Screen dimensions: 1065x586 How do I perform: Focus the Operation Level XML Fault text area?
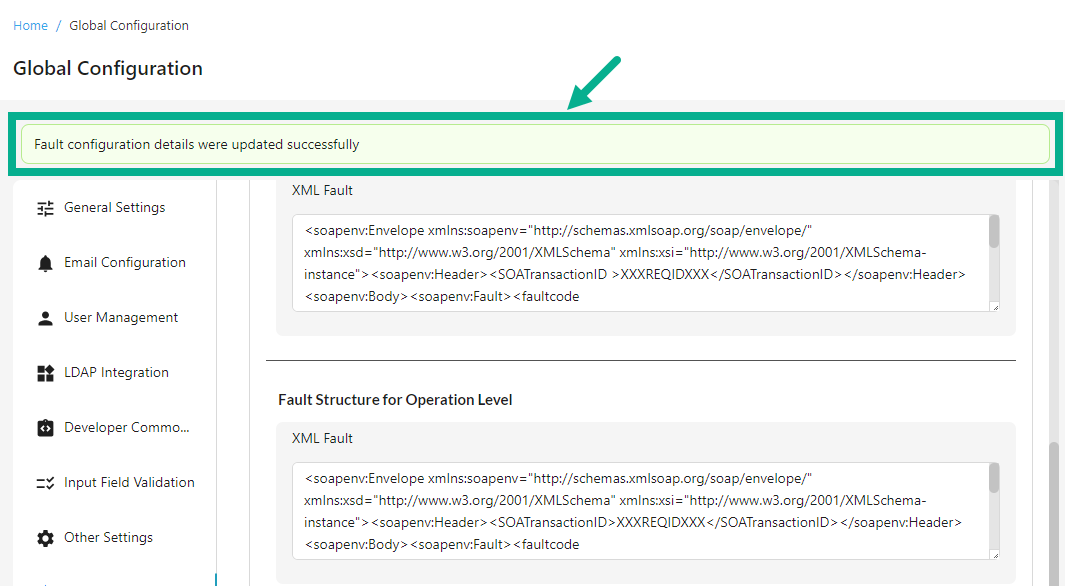point(640,511)
